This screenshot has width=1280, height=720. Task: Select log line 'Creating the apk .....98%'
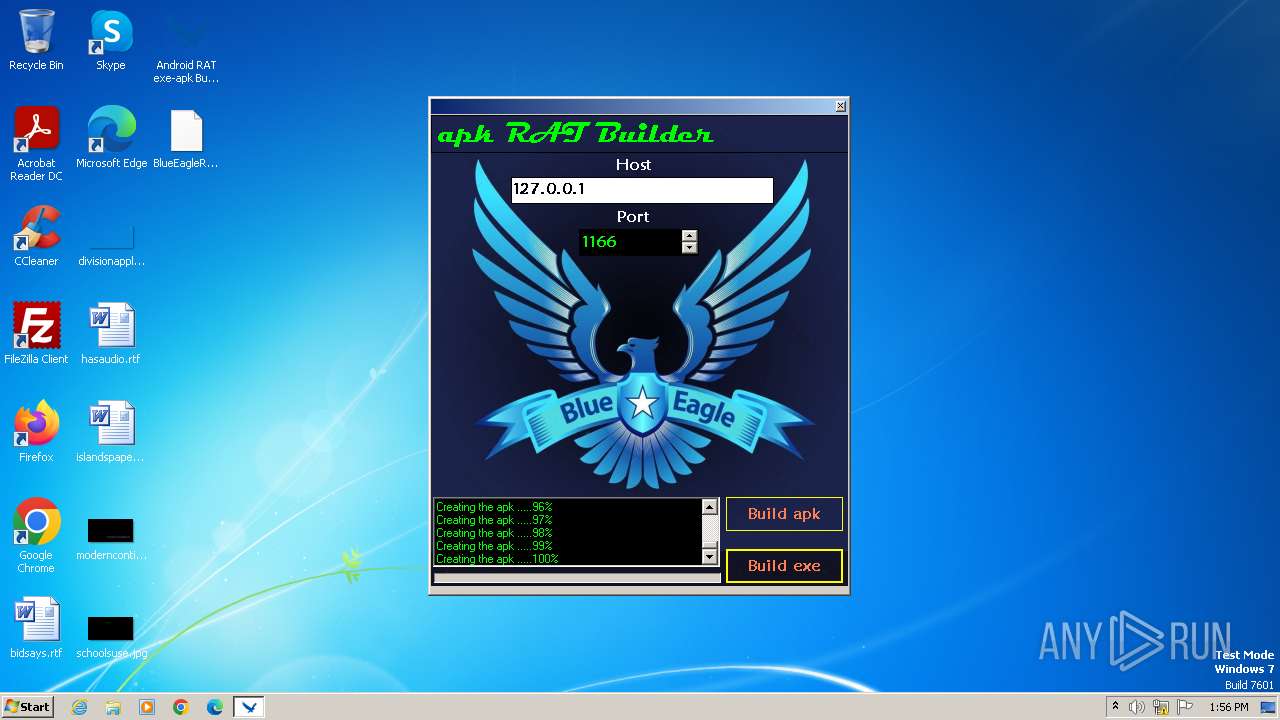(x=494, y=533)
